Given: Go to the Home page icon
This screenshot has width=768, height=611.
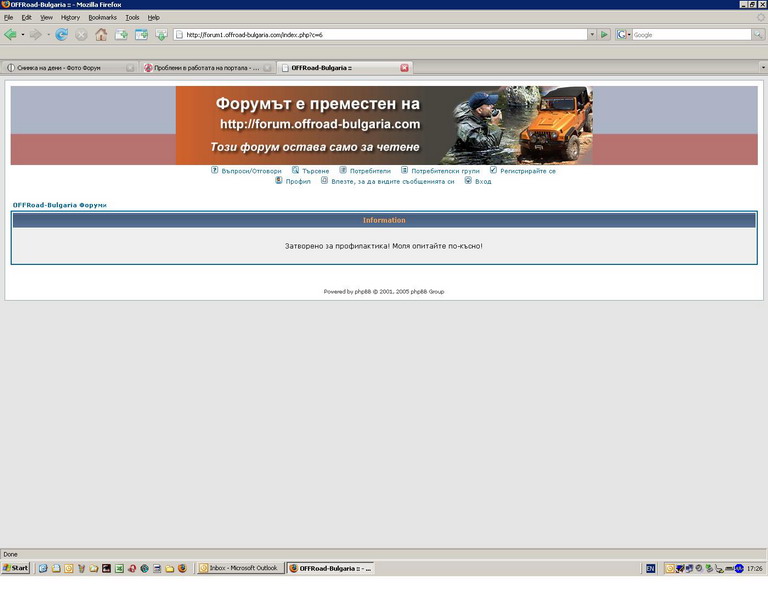Looking at the screenshot, I should (x=101, y=35).
